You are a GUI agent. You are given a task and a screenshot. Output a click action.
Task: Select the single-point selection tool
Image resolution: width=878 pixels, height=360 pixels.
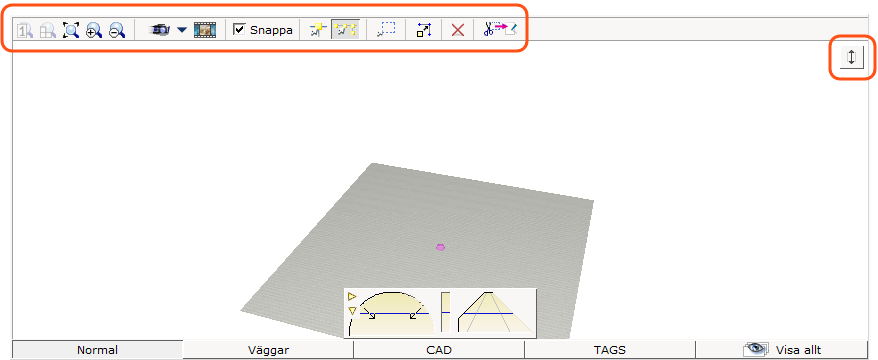coord(318,30)
